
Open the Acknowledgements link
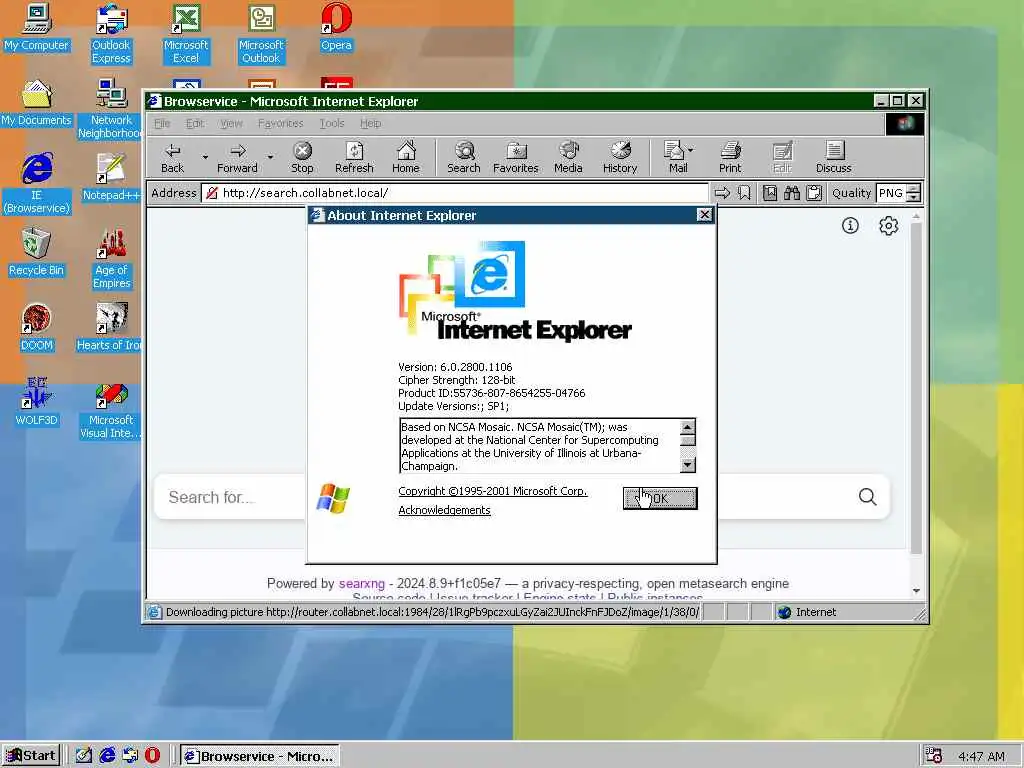[444, 510]
